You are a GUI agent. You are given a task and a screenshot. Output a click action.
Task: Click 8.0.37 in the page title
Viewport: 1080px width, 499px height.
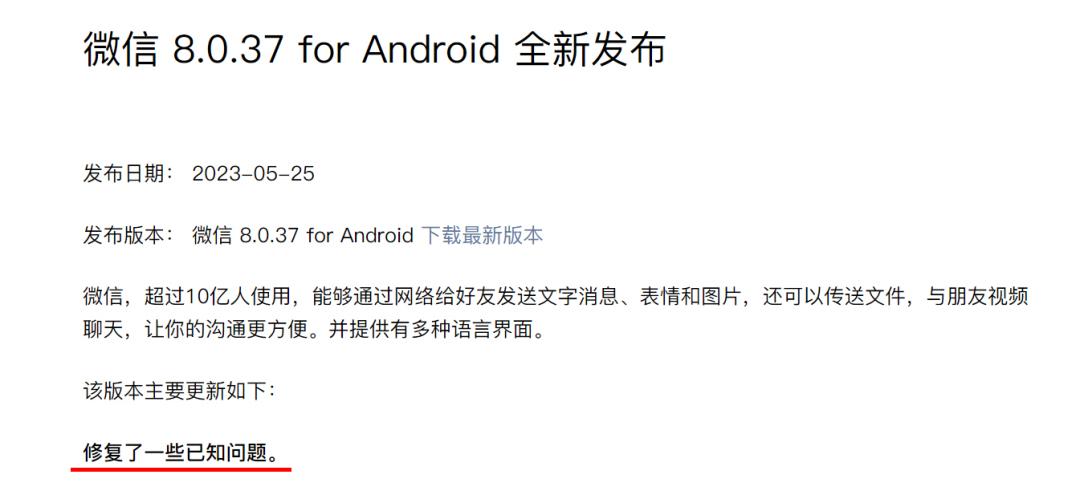click(x=228, y=50)
